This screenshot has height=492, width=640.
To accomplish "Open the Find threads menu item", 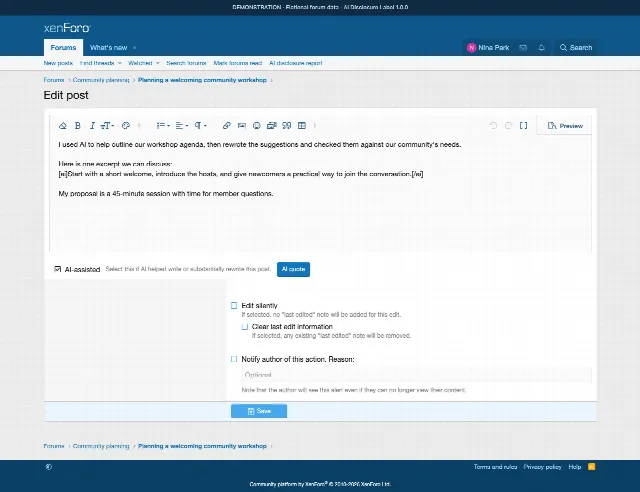I will (x=97, y=63).
